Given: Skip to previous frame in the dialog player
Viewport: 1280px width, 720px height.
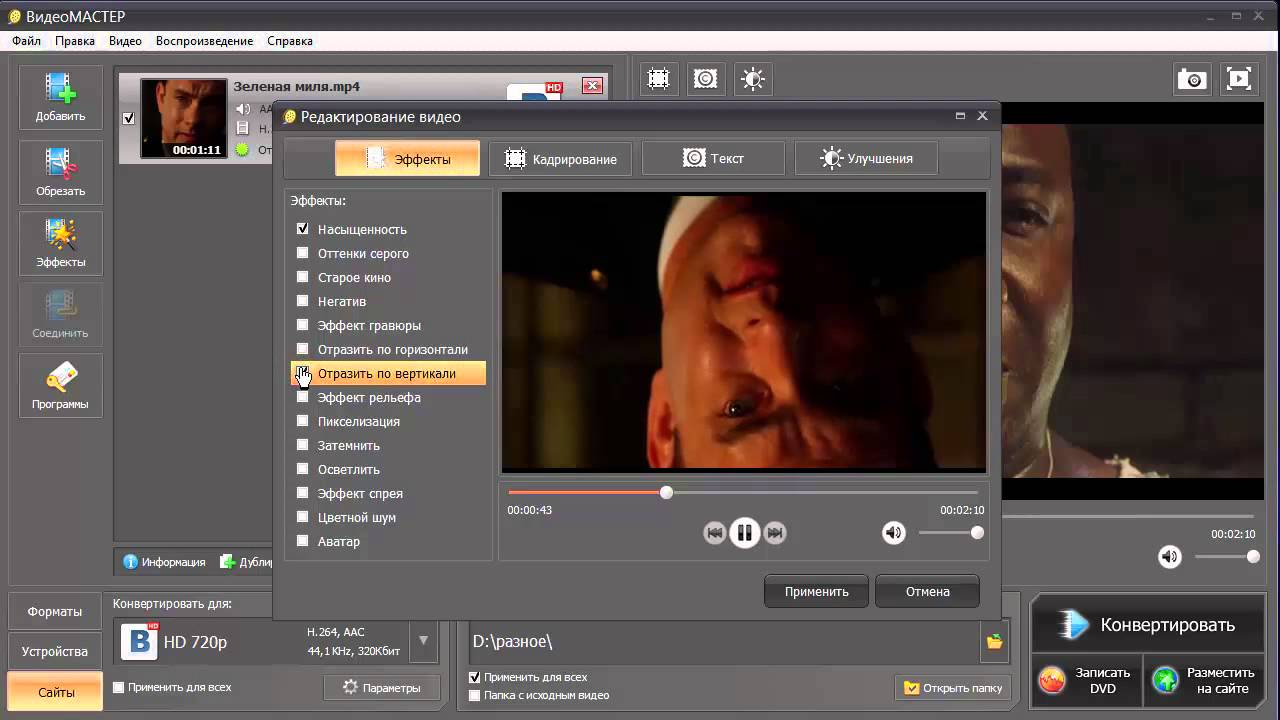Looking at the screenshot, I should (x=714, y=533).
